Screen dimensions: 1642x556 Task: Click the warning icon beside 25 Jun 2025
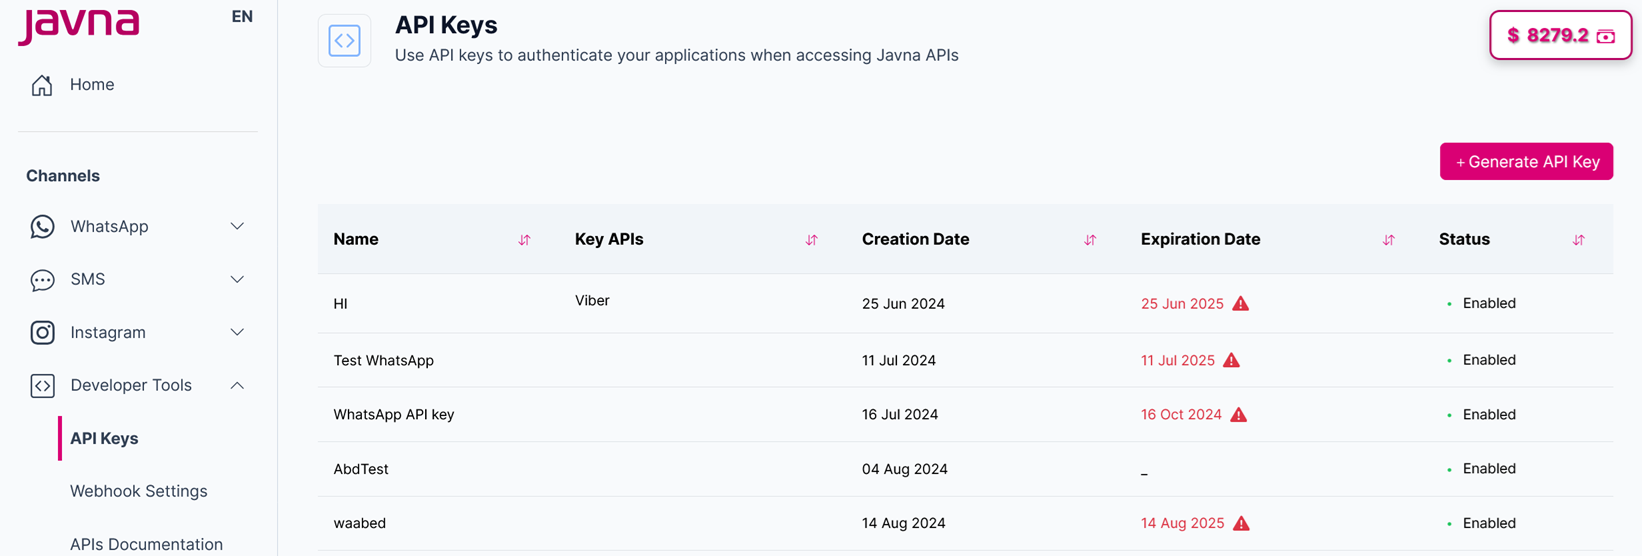(x=1241, y=304)
